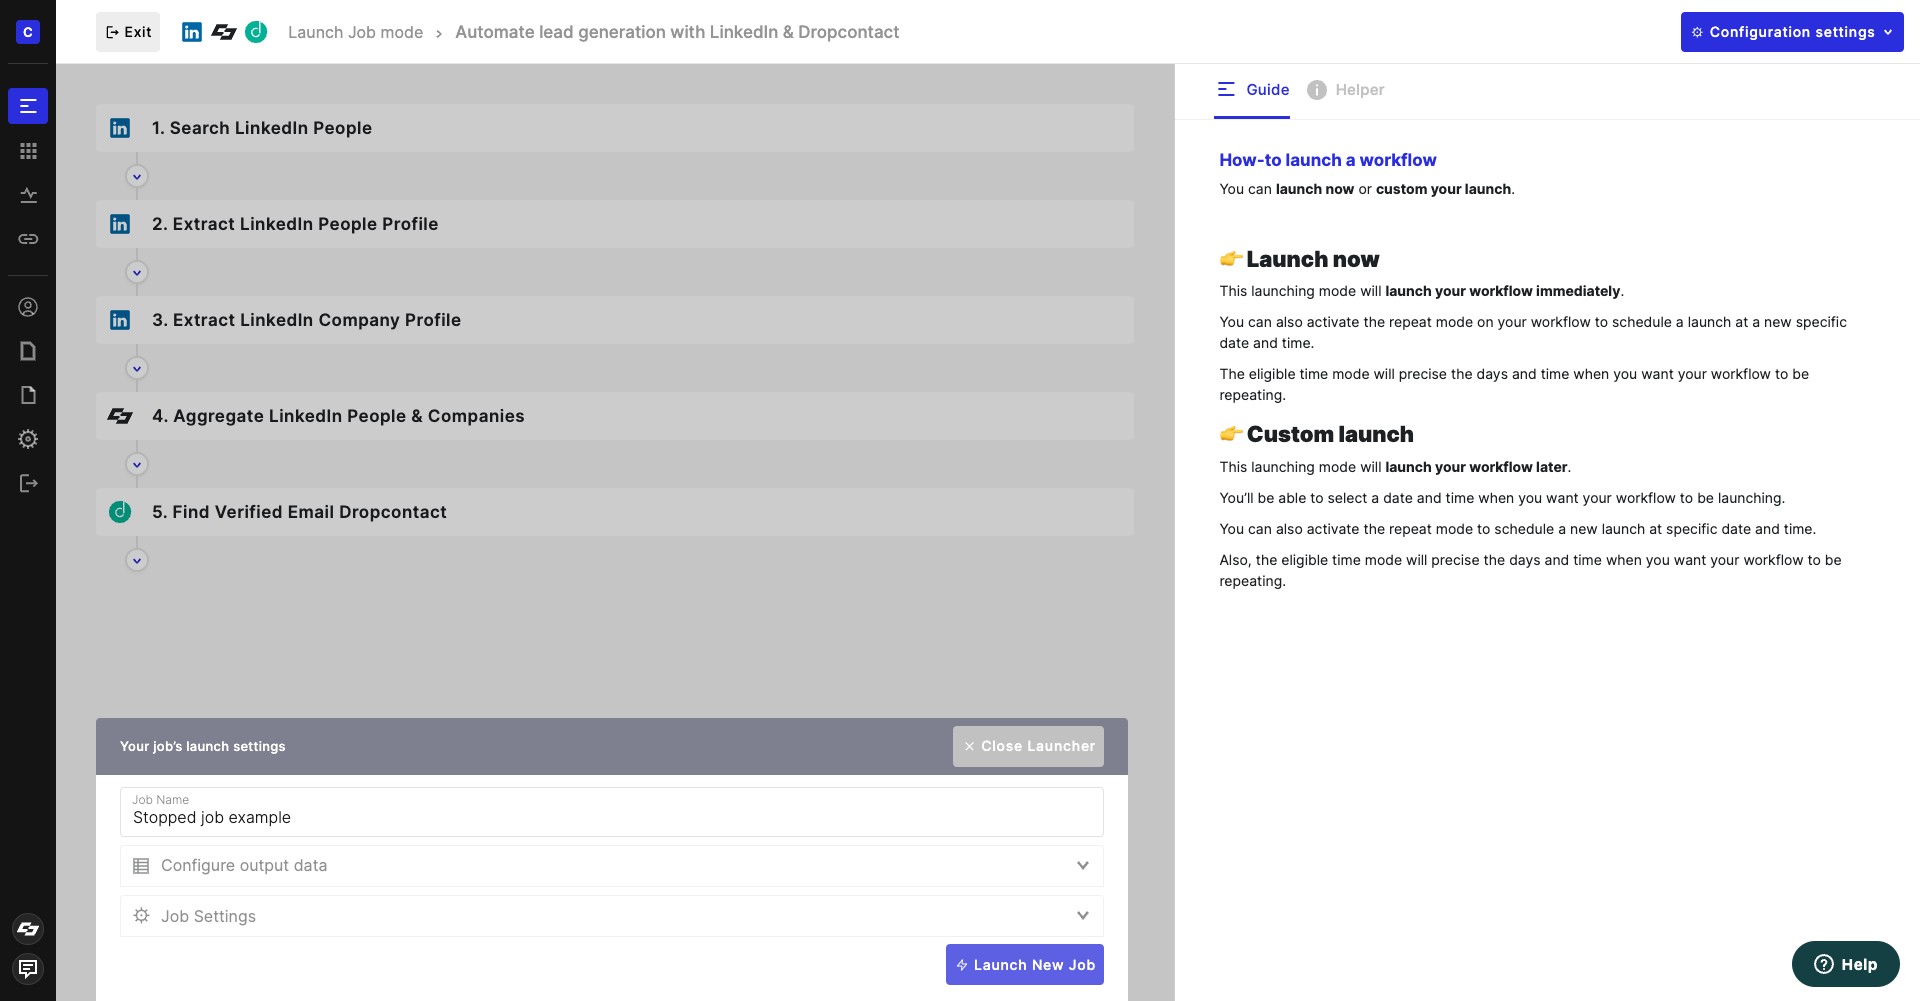Click Close Launcher button
The height and width of the screenshot is (1001, 1920).
[x=1028, y=746]
